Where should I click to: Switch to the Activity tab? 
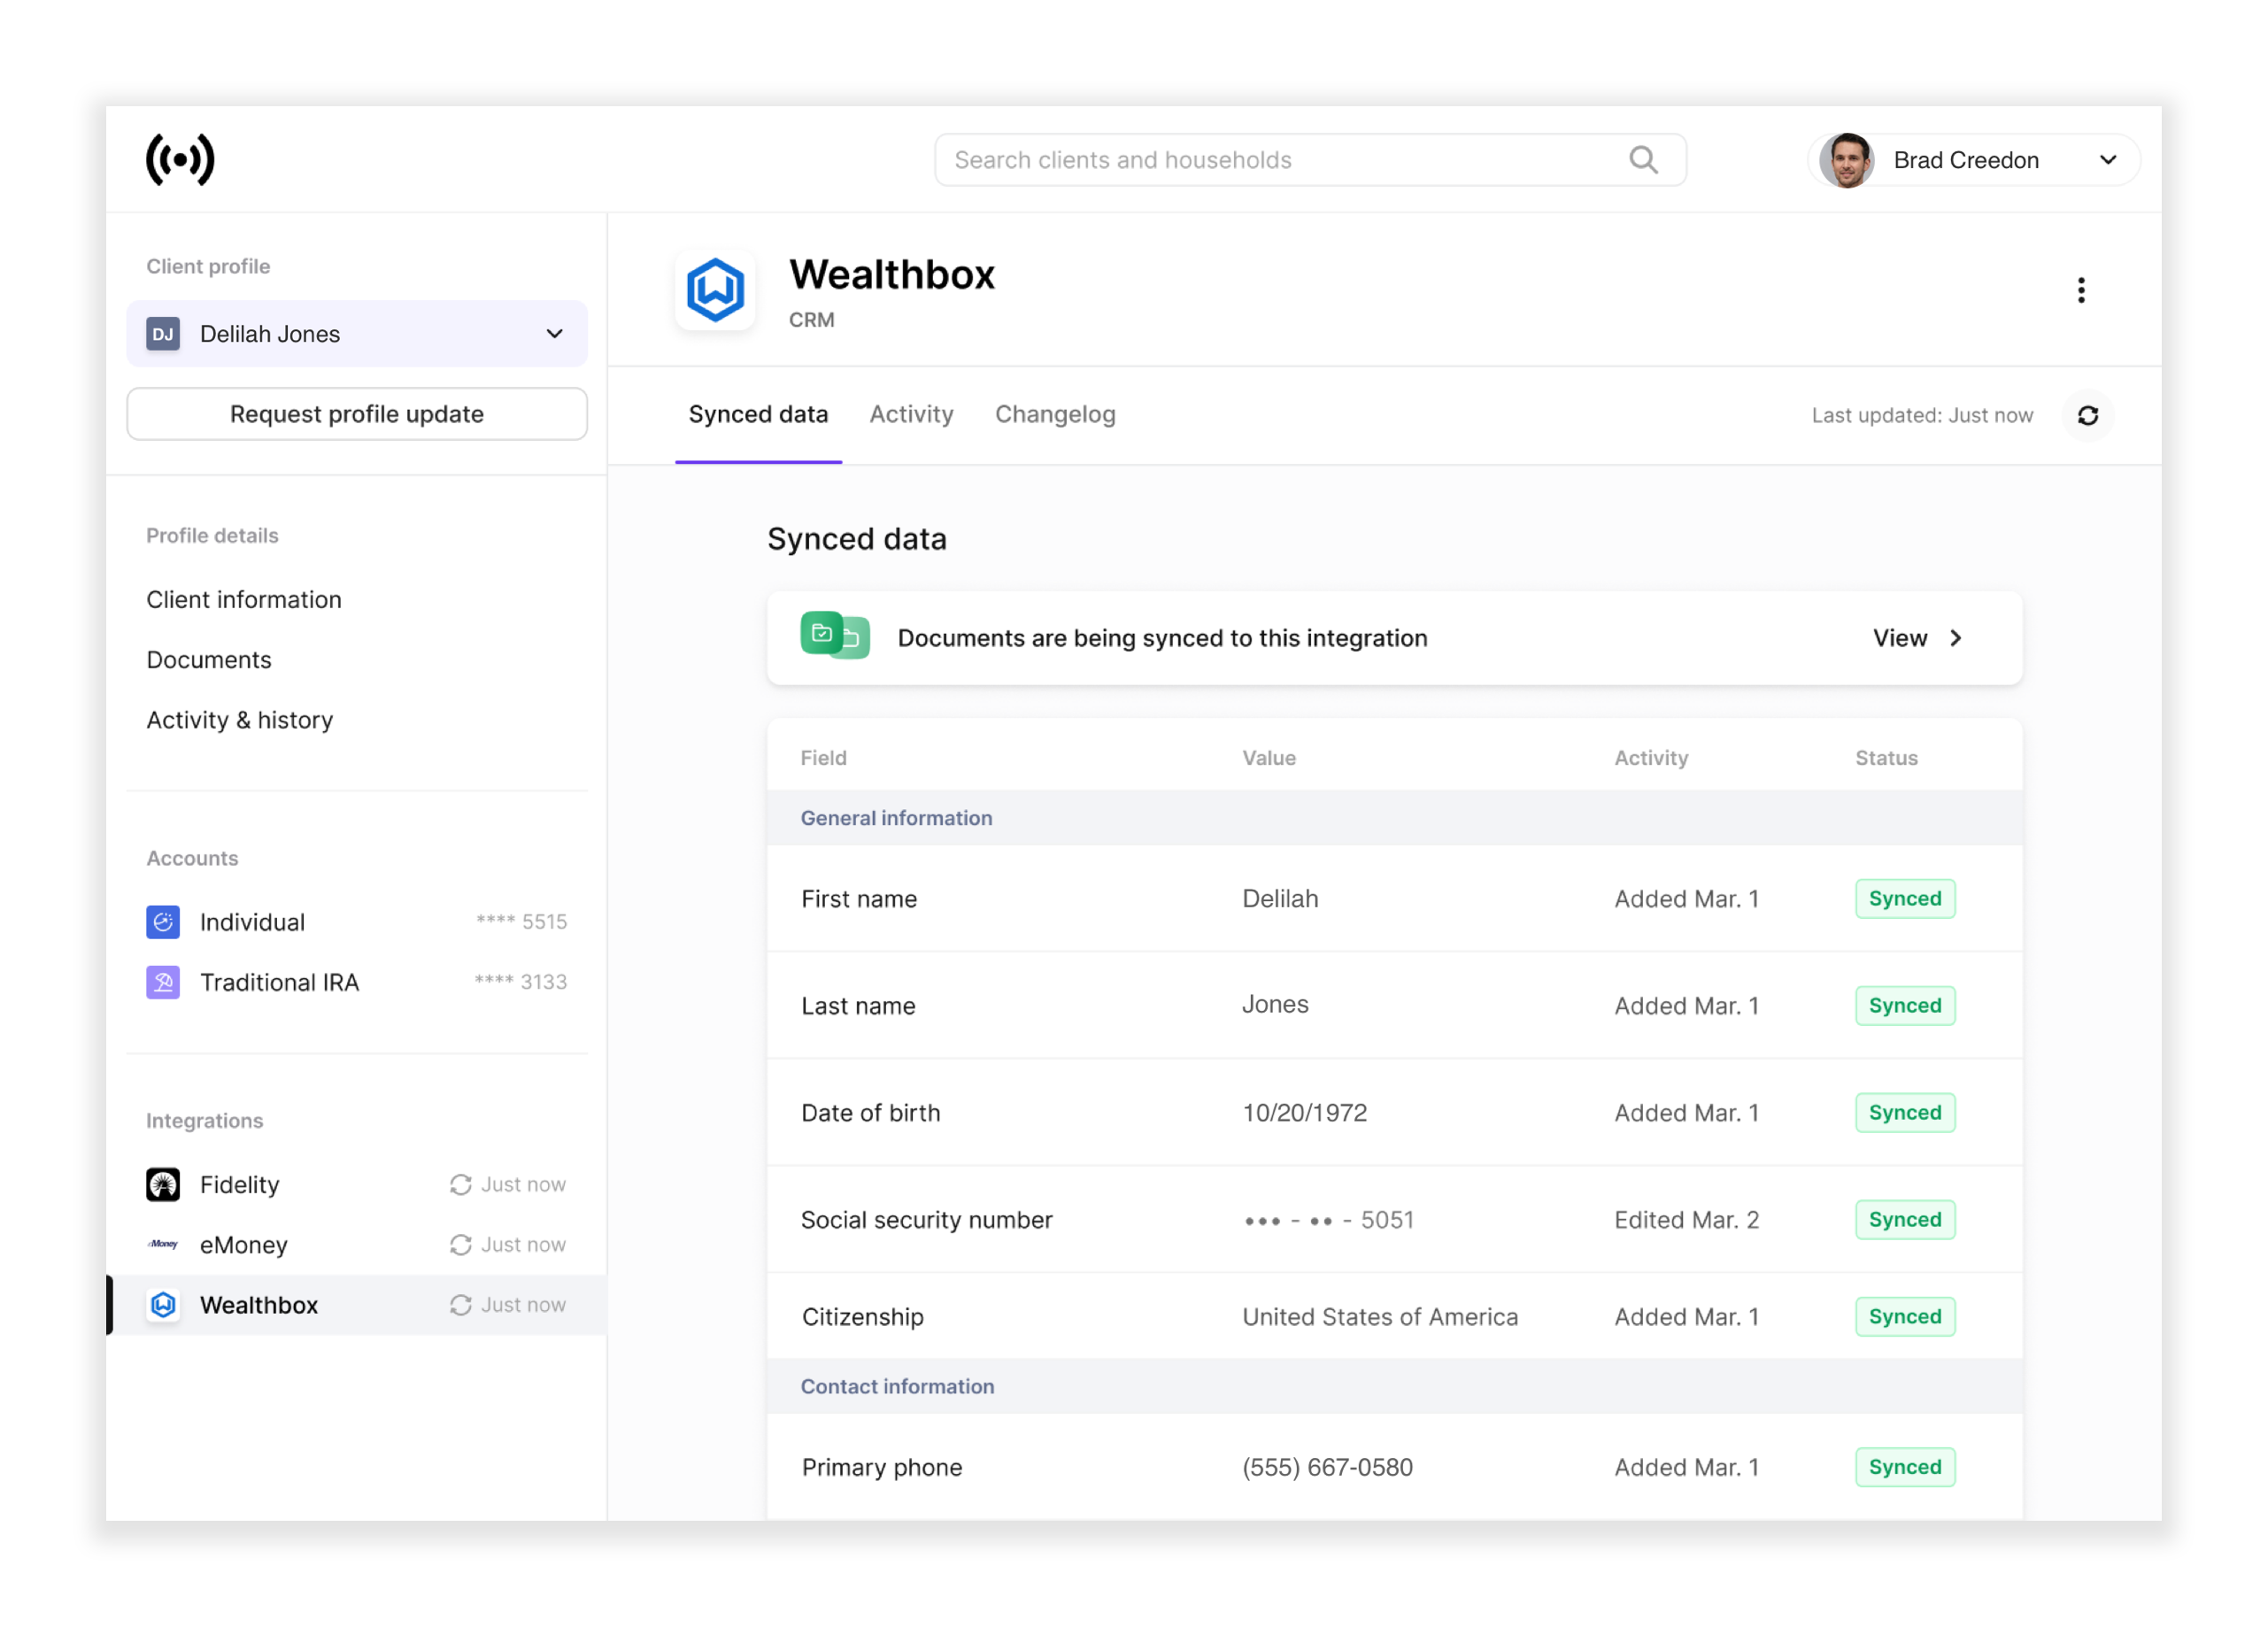click(x=910, y=413)
